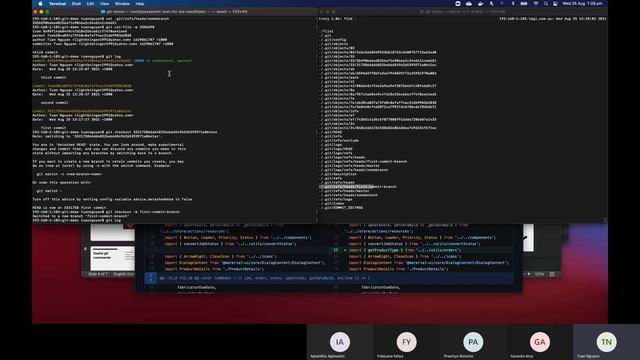Image resolution: width=640 pixels, height=360 pixels.
Task: Open the Edit menu
Action: point(90,4)
